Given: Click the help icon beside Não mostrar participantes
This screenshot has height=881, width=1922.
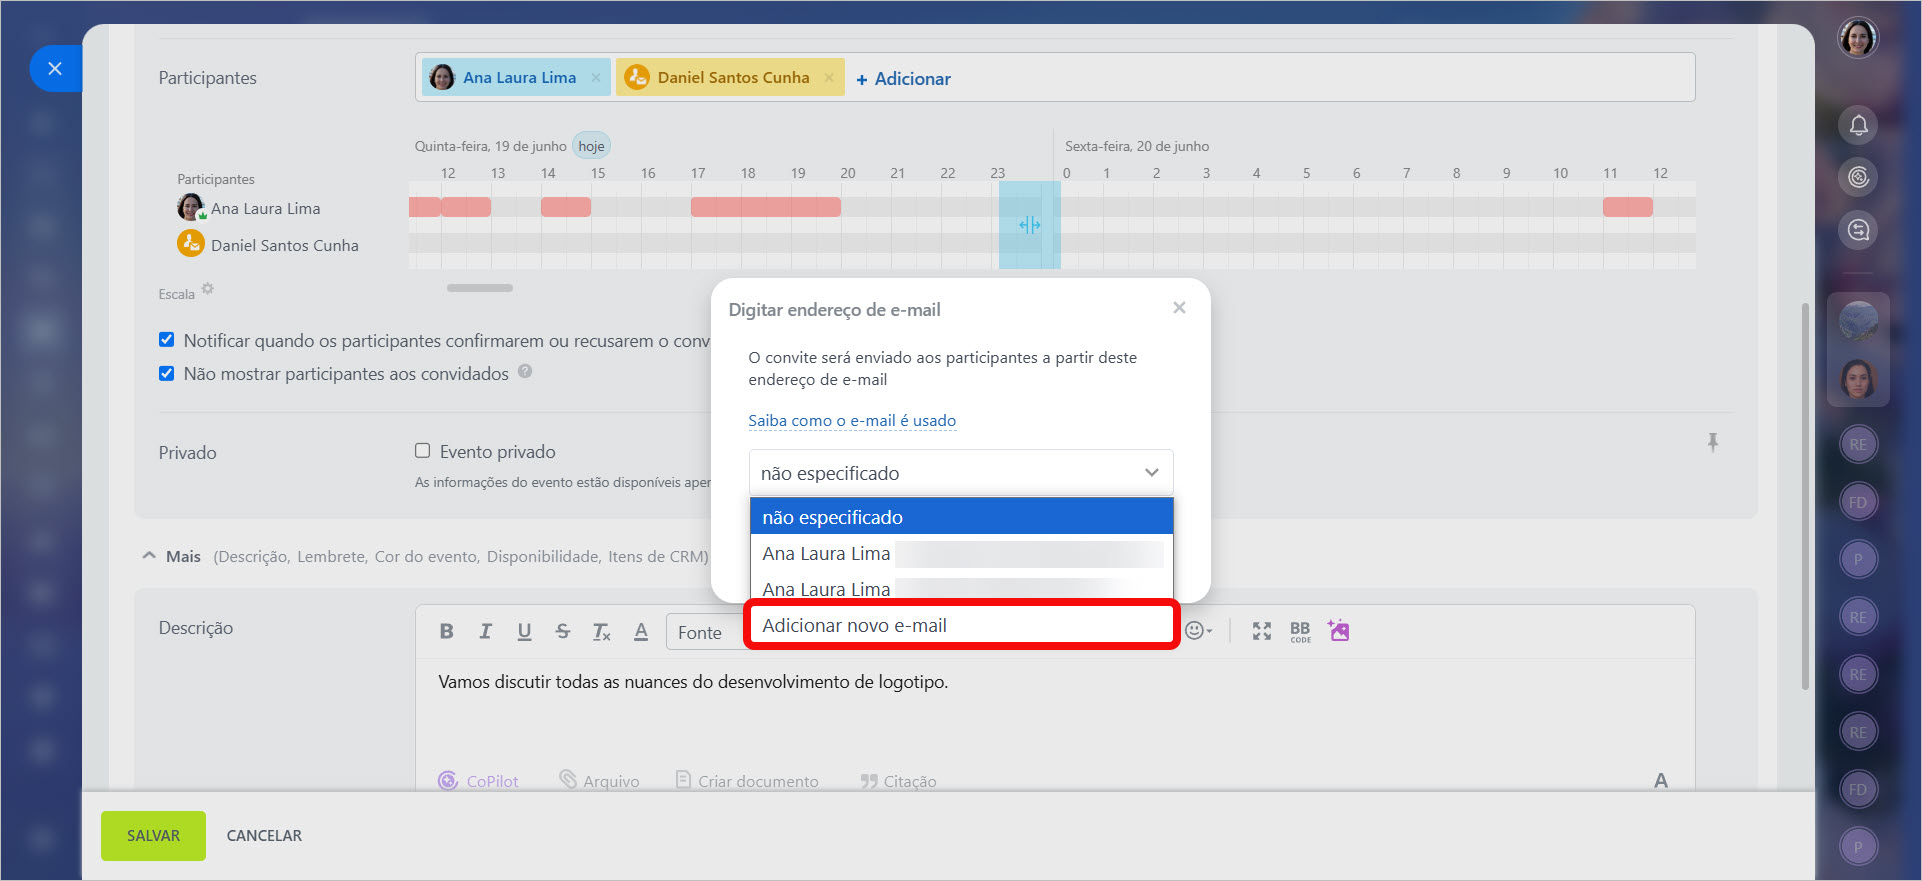Looking at the screenshot, I should (525, 371).
